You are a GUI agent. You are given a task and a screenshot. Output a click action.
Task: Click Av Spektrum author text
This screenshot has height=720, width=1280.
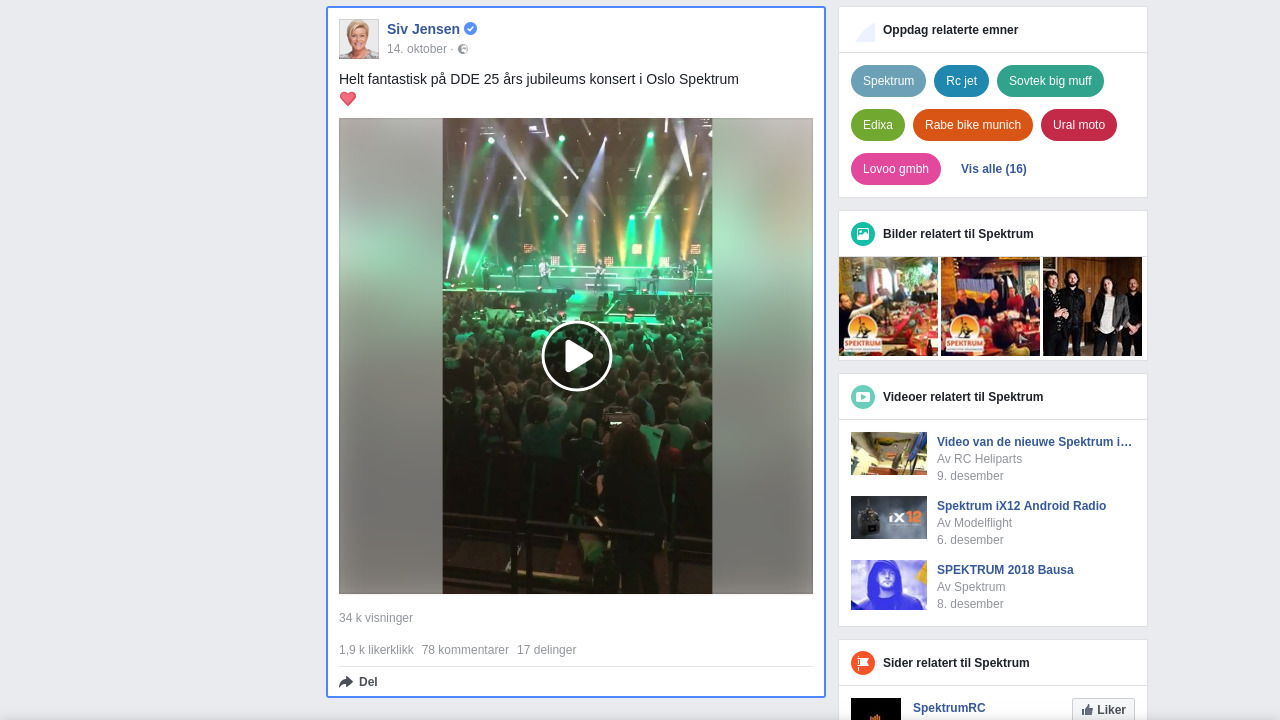[971, 587]
